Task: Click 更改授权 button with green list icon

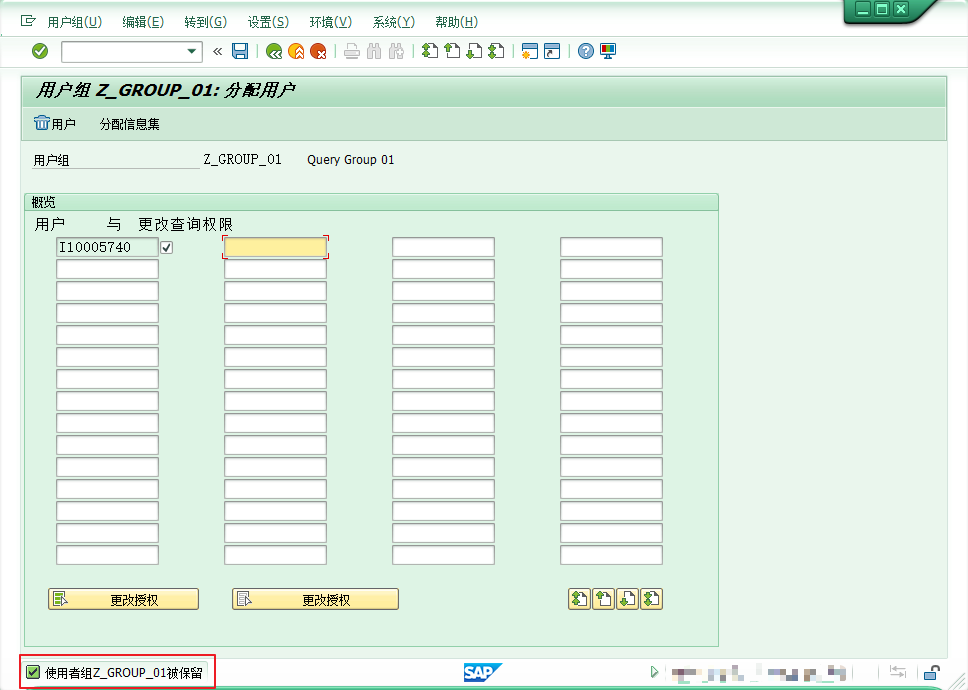Action: pos(123,599)
